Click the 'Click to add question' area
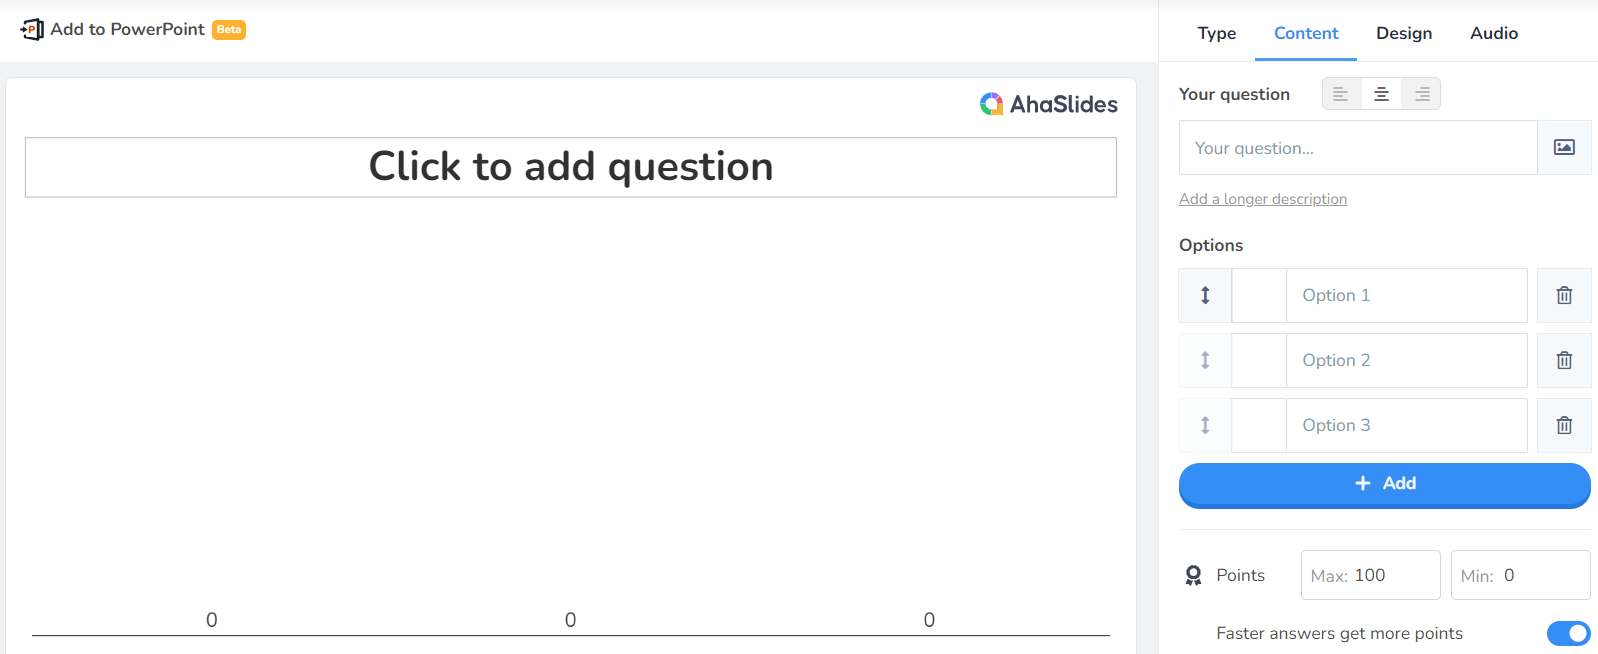The width and height of the screenshot is (1598, 654). point(570,167)
